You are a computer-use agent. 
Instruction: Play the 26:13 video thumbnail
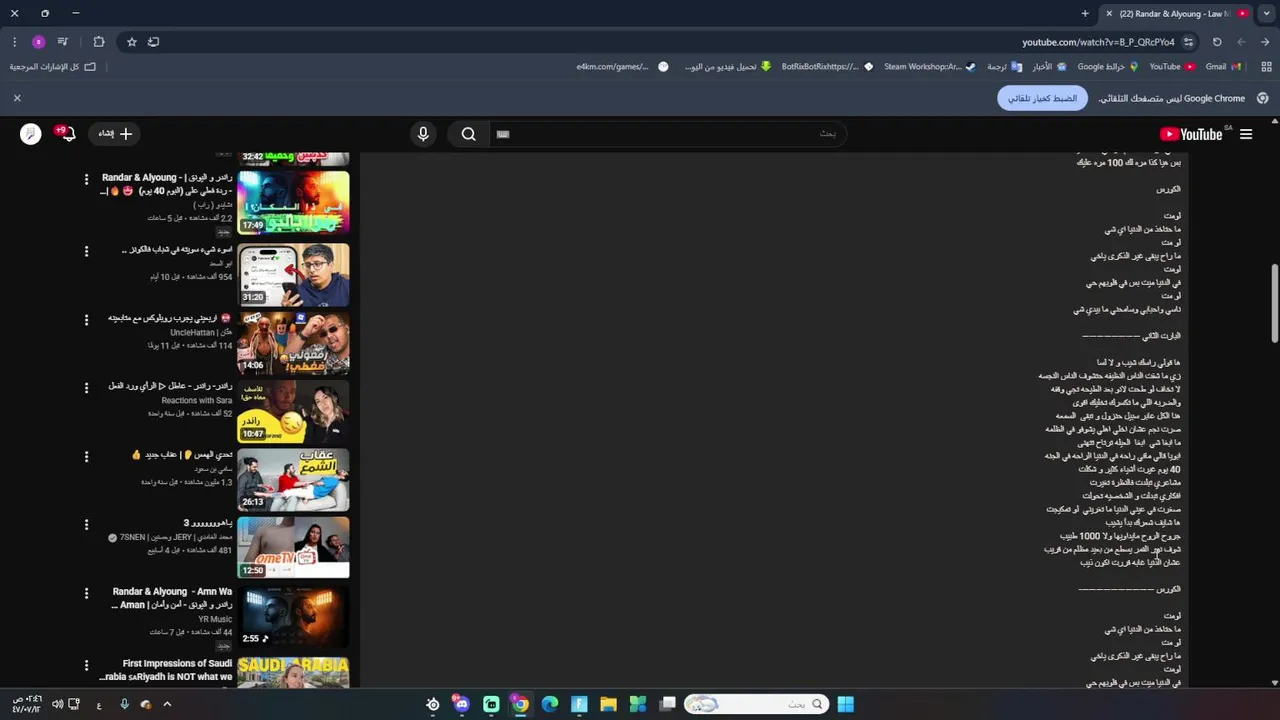pyautogui.click(x=293, y=479)
